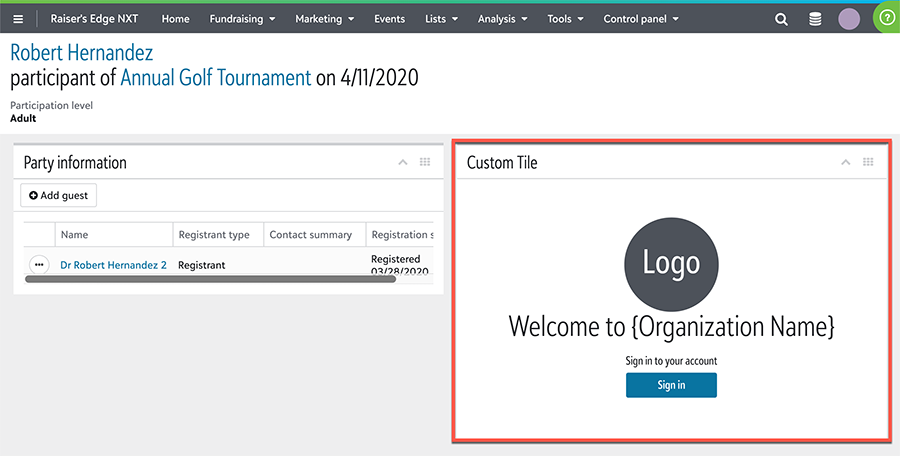Grab the Party information tile drag handle
This screenshot has height=456, width=900.
425,162
